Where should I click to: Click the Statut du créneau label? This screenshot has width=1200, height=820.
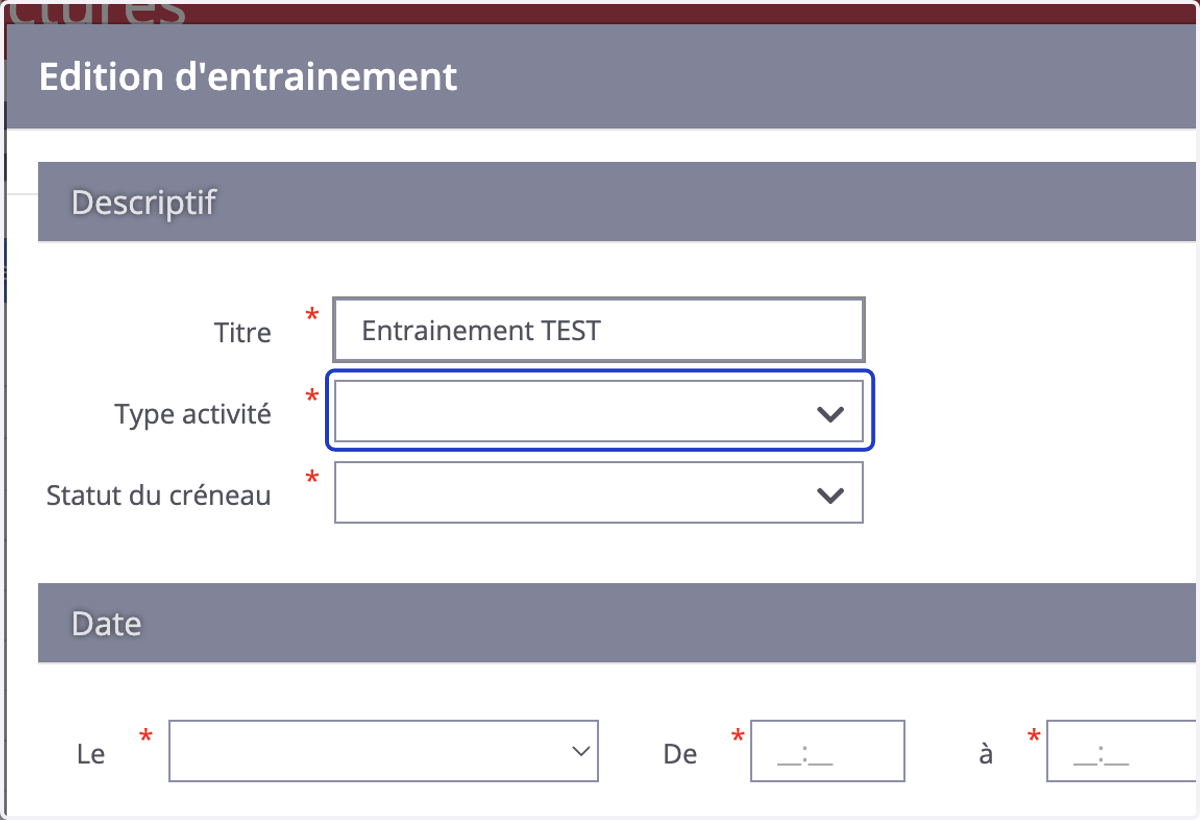[x=159, y=495]
